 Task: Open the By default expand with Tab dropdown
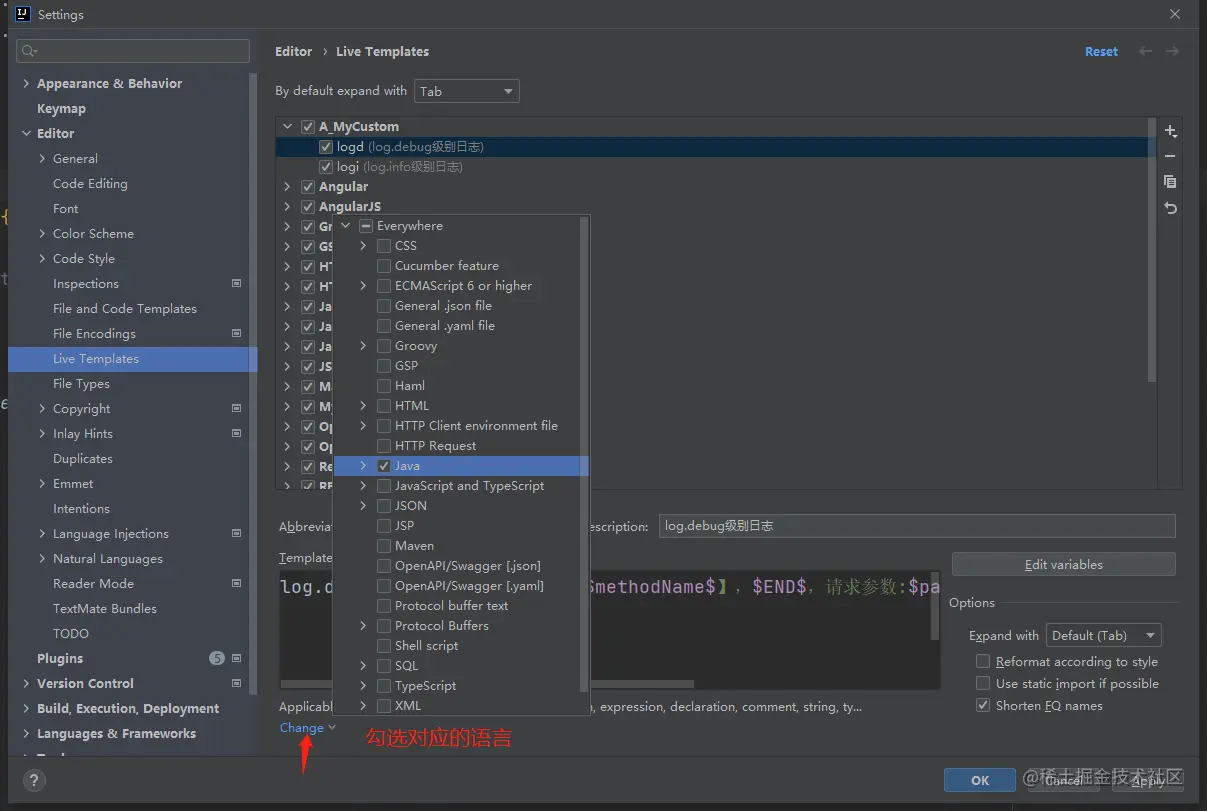(x=467, y=91)
